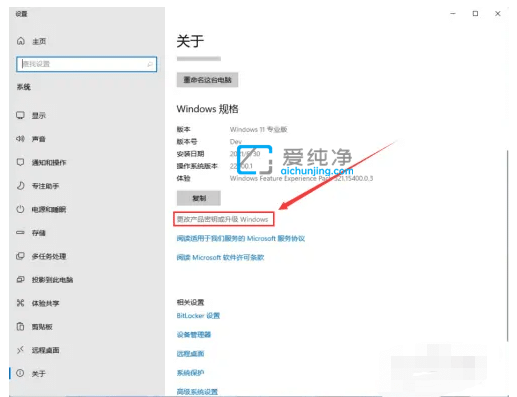
Task: Open 专注助手 settings page
Action: click(46, 186)
